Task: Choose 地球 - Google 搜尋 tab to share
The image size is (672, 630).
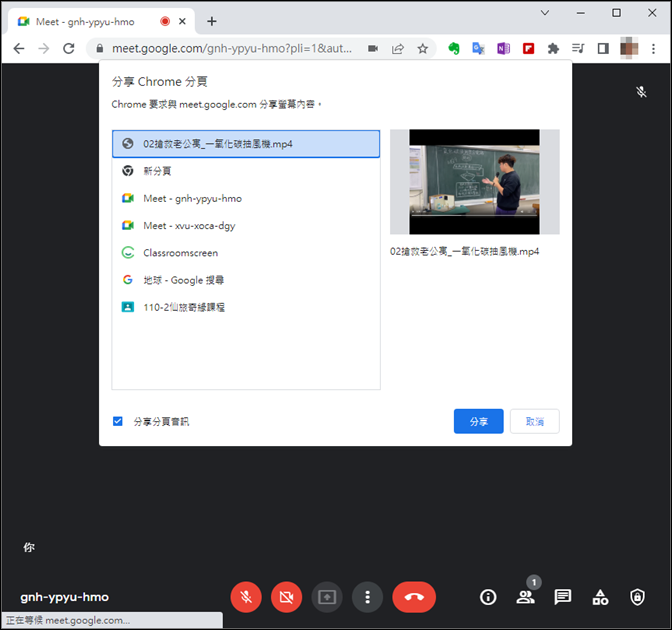Action: pyautogui.click(x=246, y=280)
